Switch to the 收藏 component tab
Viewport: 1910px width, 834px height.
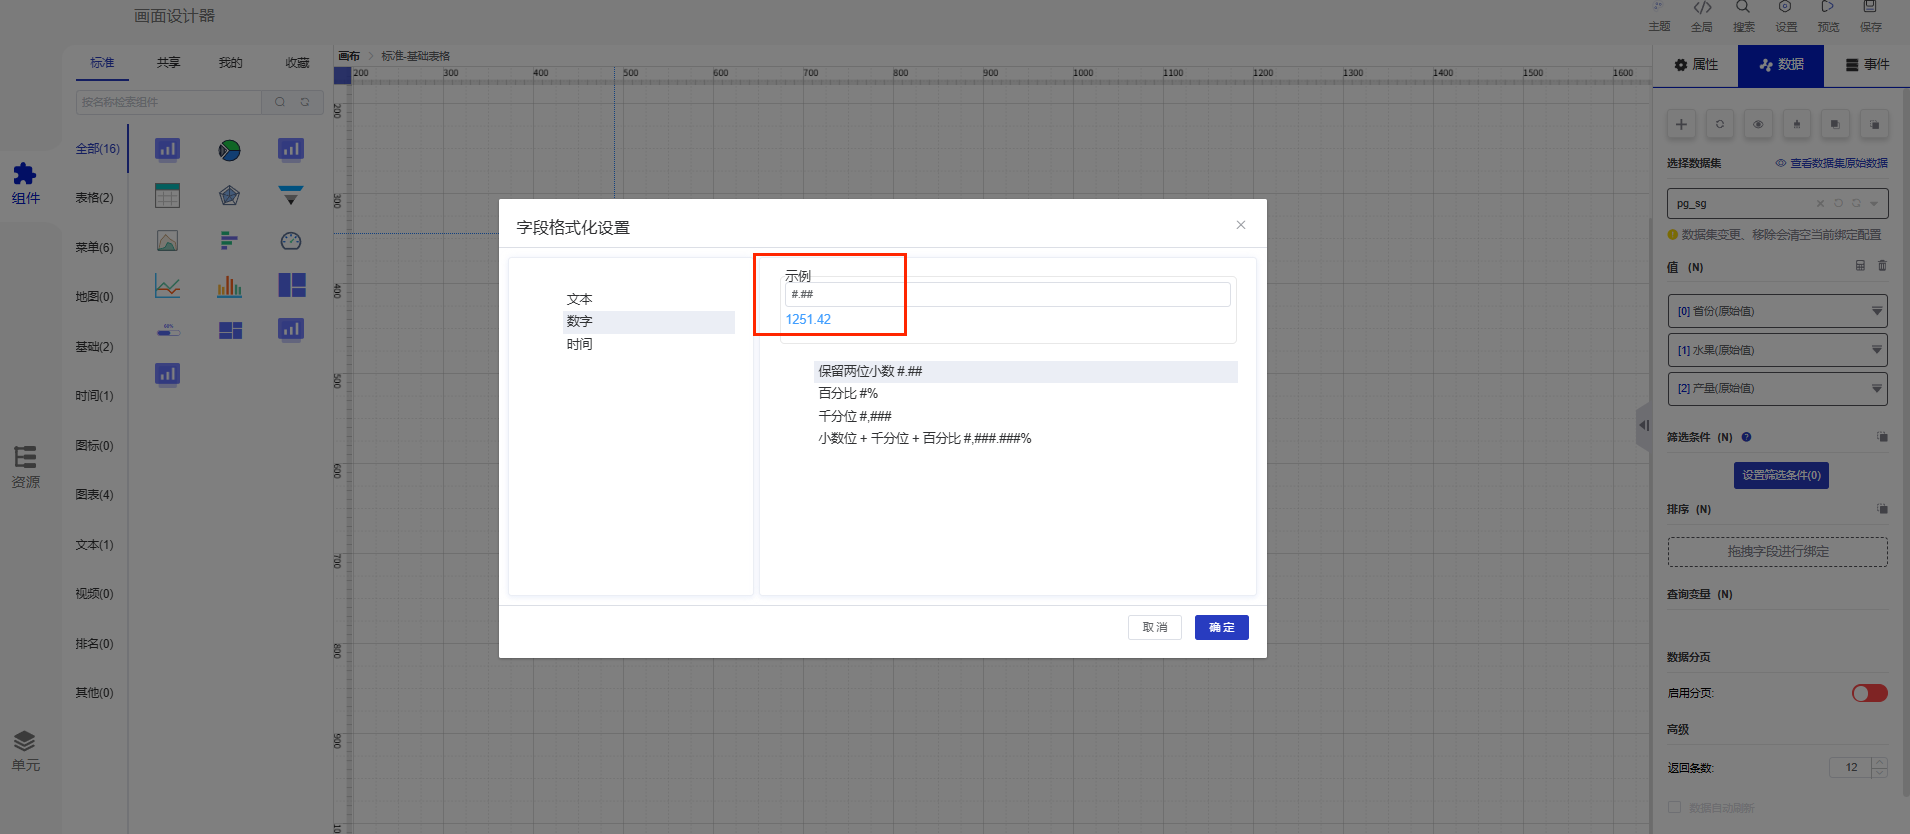[x=297, y=63]
